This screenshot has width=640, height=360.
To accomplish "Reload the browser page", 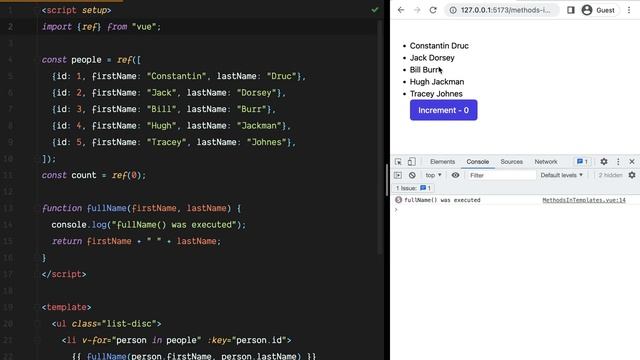I will (433, 10).
